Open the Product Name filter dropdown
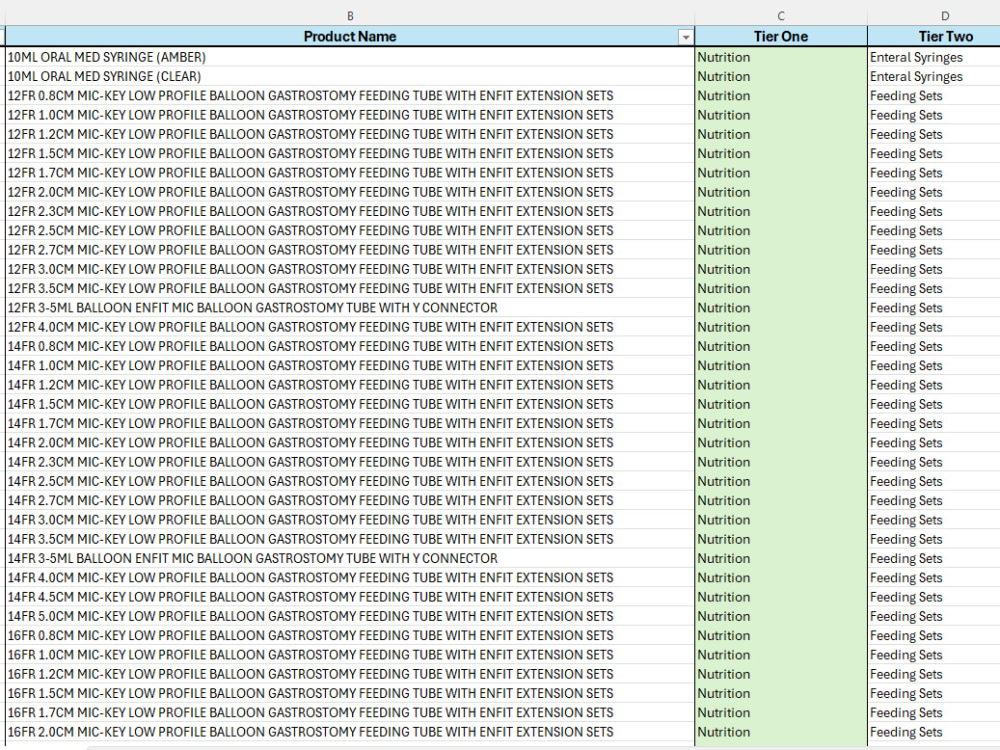This screenshot has height=750, width=1000. [x=686, y=38]
